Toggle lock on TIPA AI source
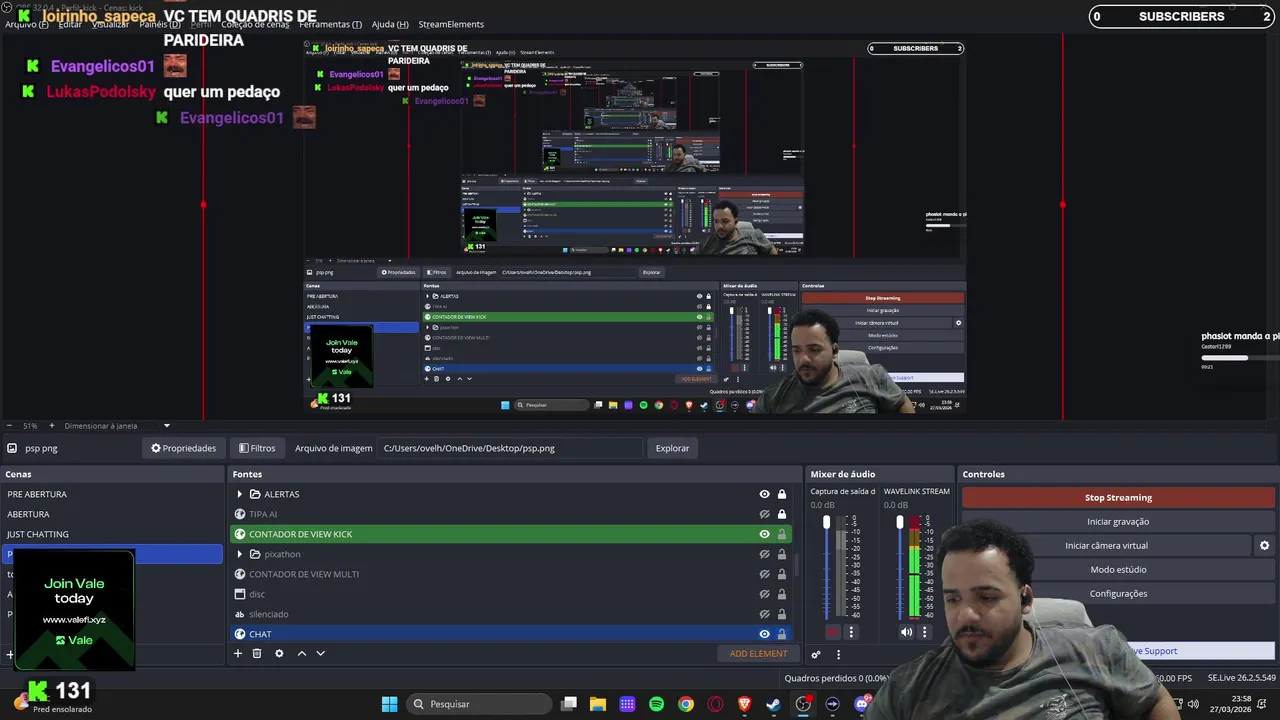 [782, 514]
